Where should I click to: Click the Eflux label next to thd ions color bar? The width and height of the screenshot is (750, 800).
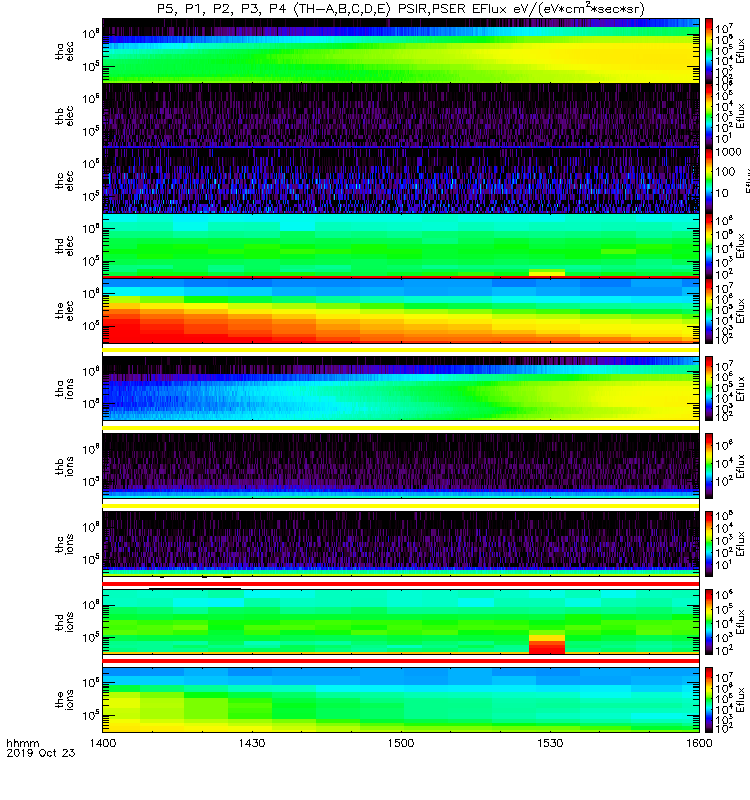(740, 622)
